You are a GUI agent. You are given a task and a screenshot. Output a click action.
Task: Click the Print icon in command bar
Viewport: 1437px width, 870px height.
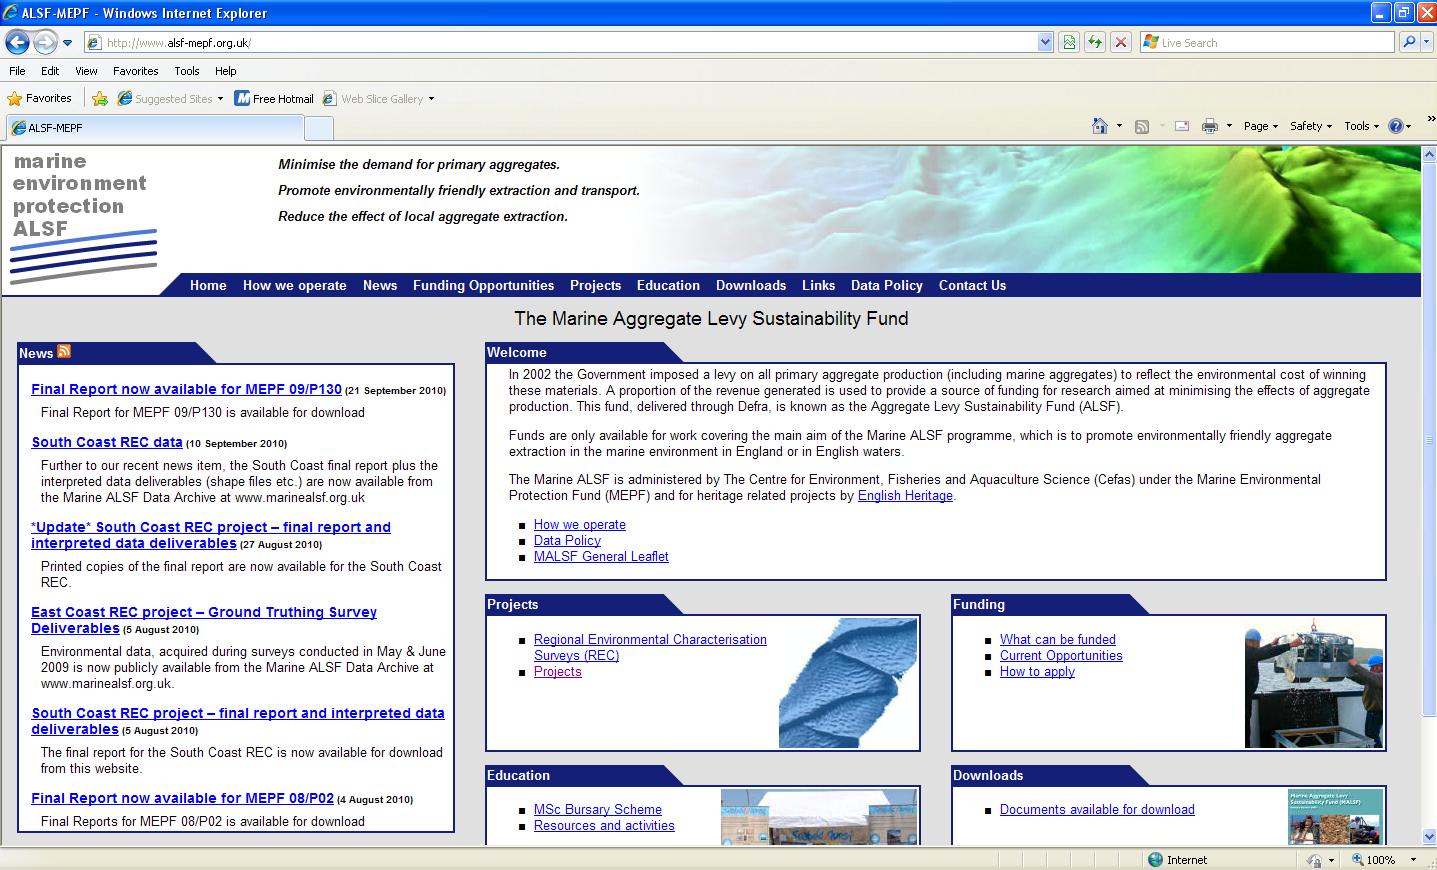1209,126
